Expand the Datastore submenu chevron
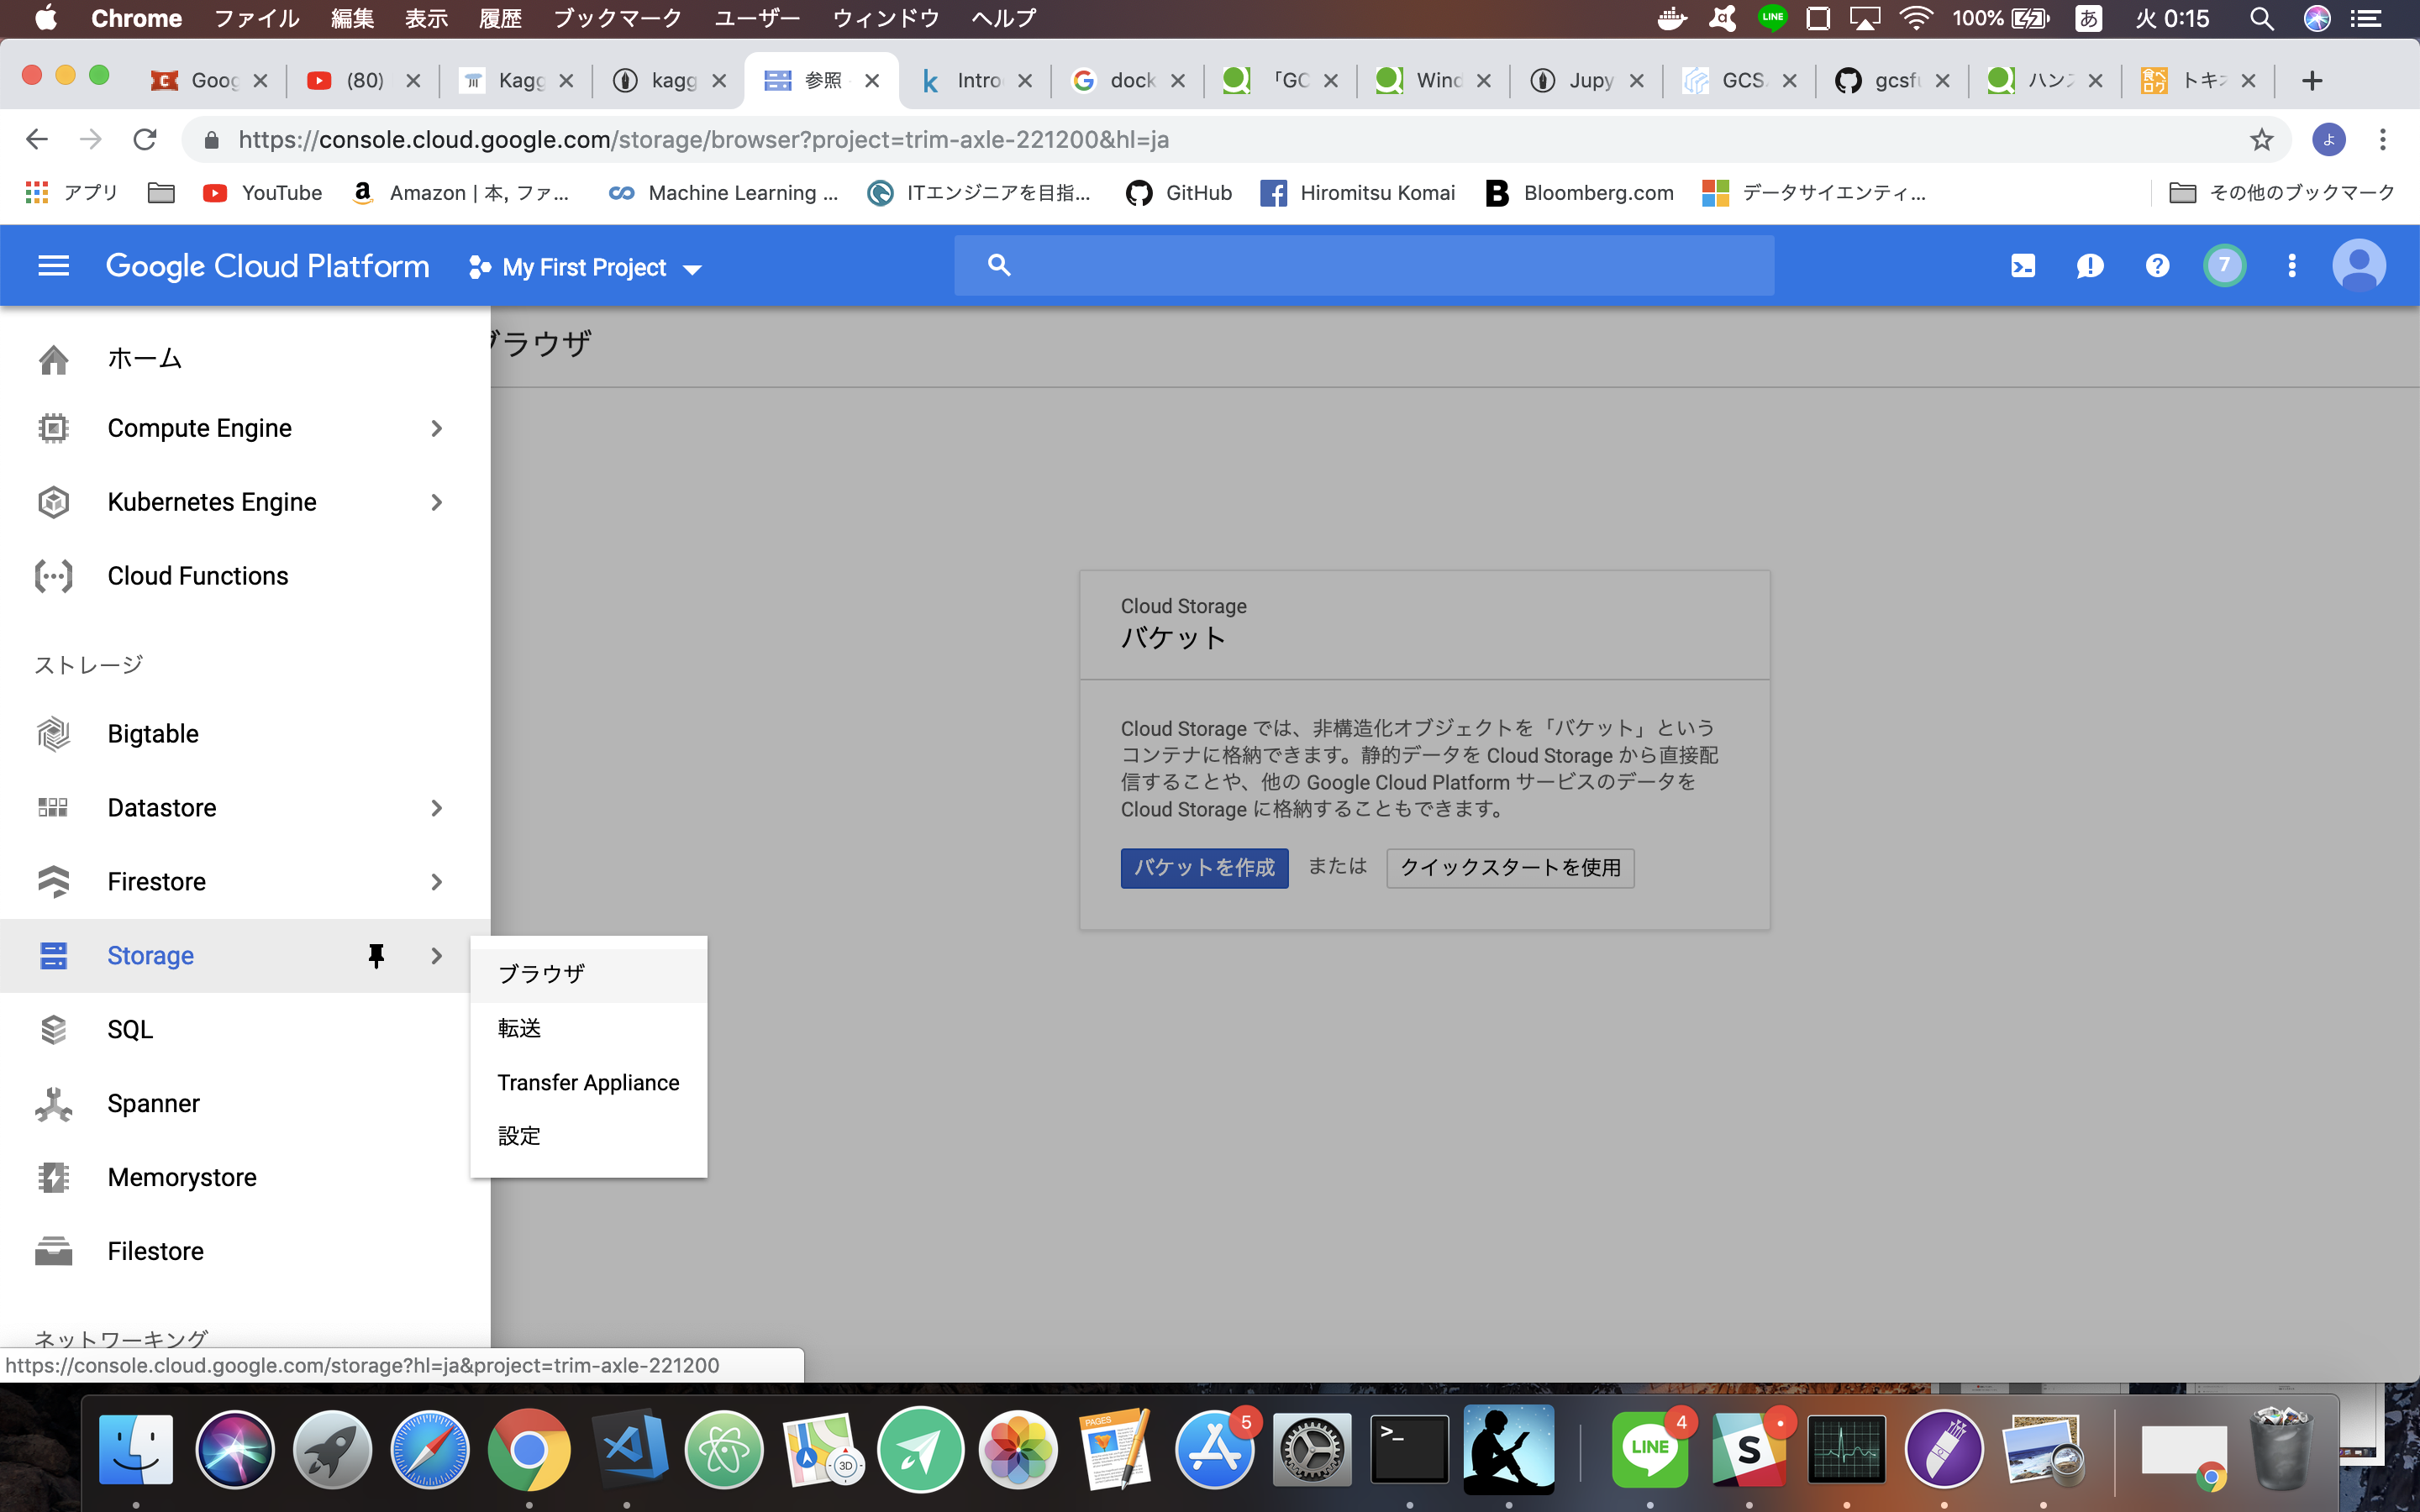 click(436, 808)
